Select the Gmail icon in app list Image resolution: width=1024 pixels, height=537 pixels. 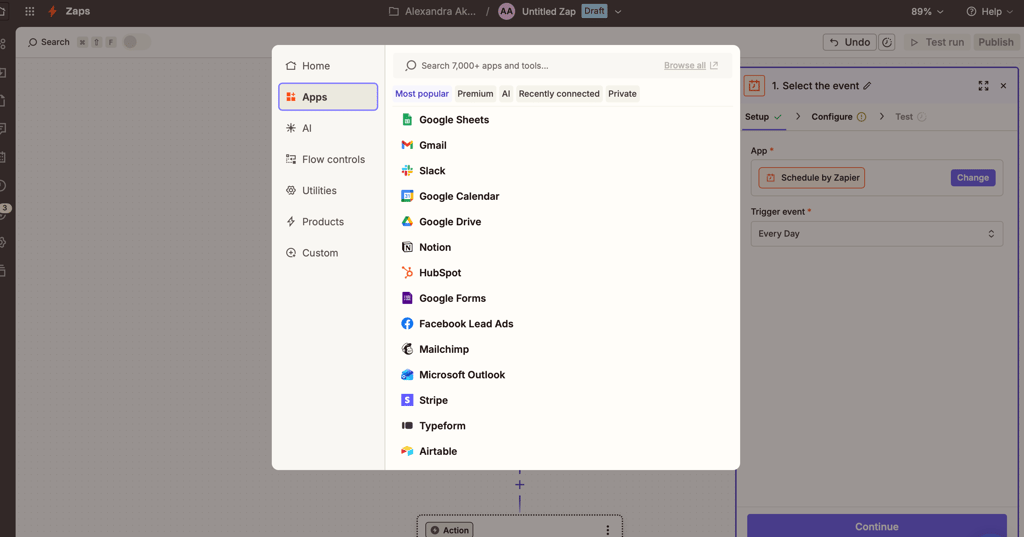click(407, 145)
